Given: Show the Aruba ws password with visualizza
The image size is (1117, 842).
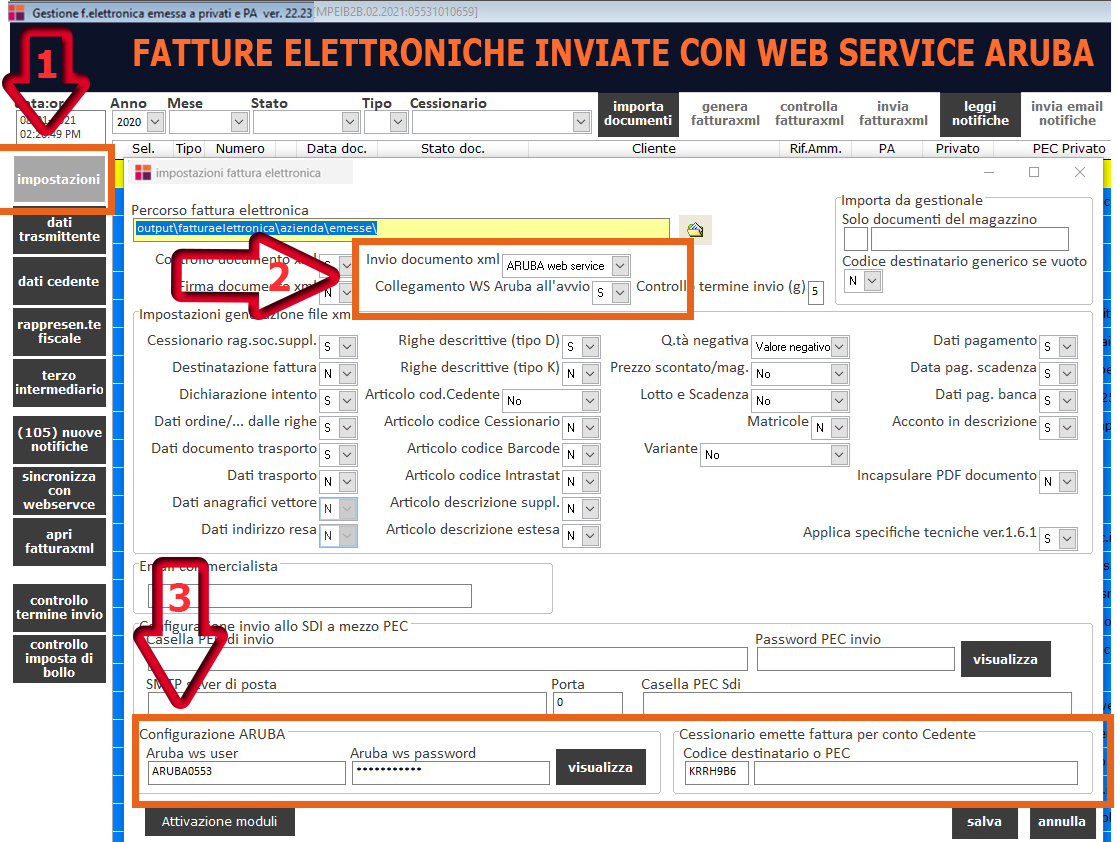Looking at the screenshot, I should pyautogui.click(x=601, y=767).
